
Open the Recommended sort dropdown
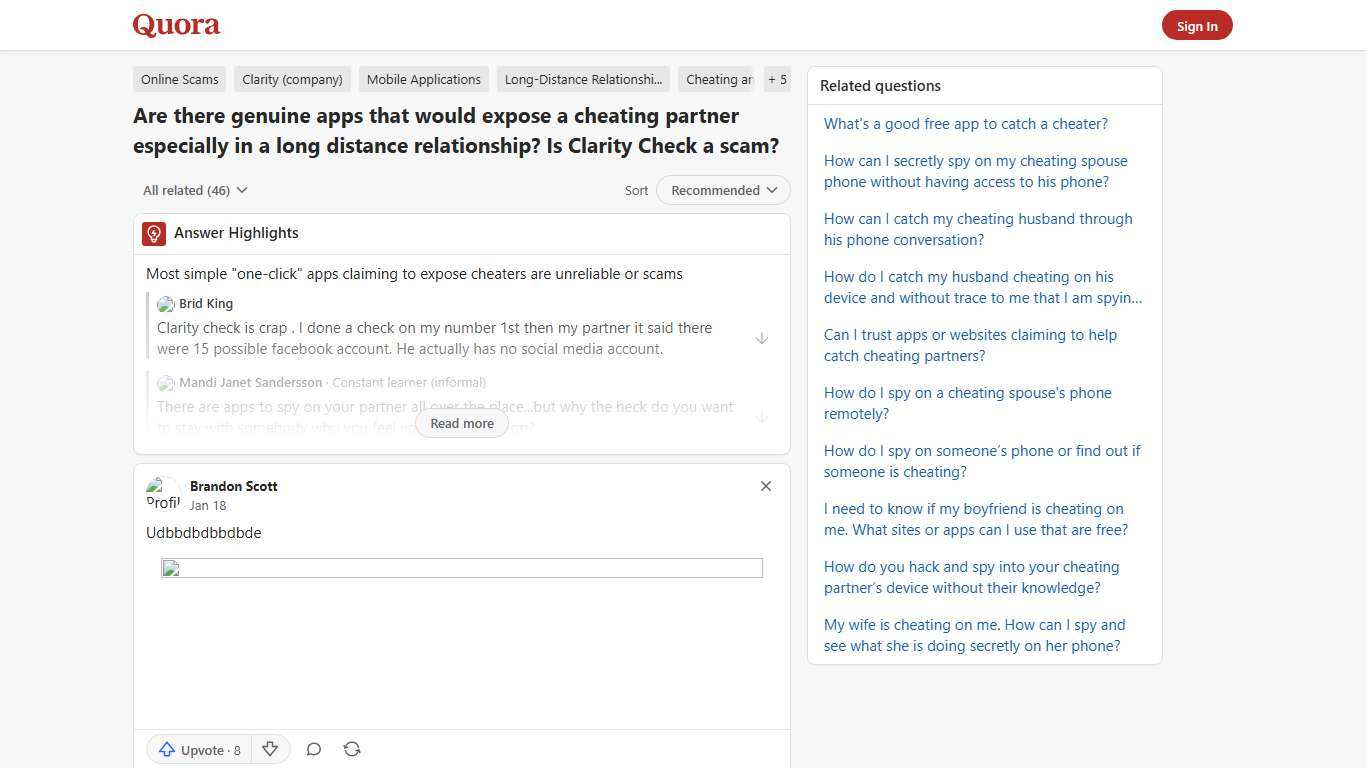(722, 190)
